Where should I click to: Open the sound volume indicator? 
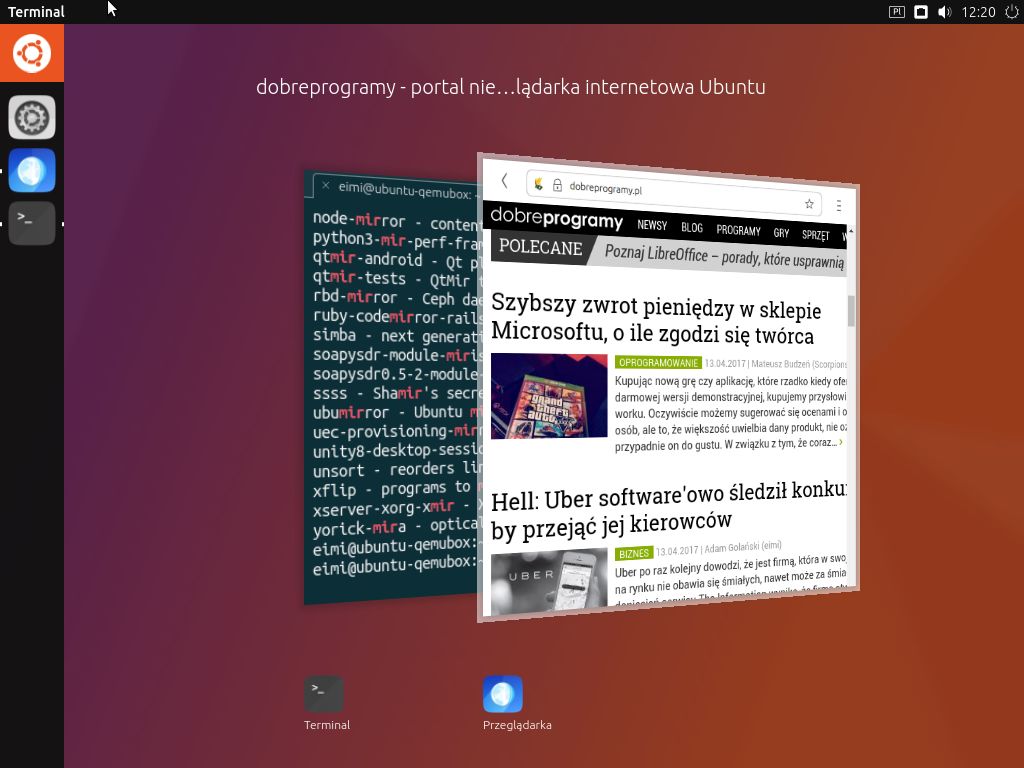[x=944, y=12]
